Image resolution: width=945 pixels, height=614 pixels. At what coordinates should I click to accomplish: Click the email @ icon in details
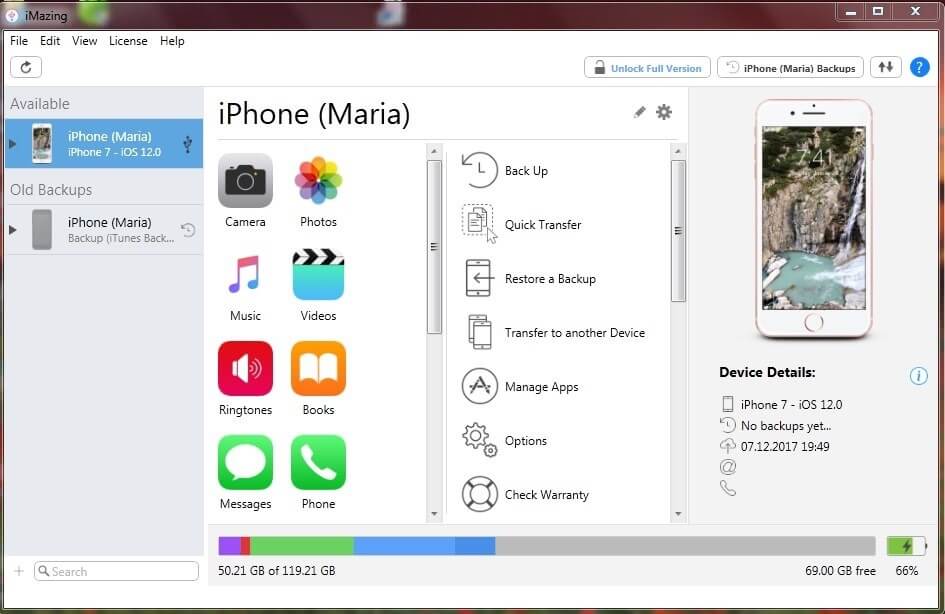(x=728, y=467)
